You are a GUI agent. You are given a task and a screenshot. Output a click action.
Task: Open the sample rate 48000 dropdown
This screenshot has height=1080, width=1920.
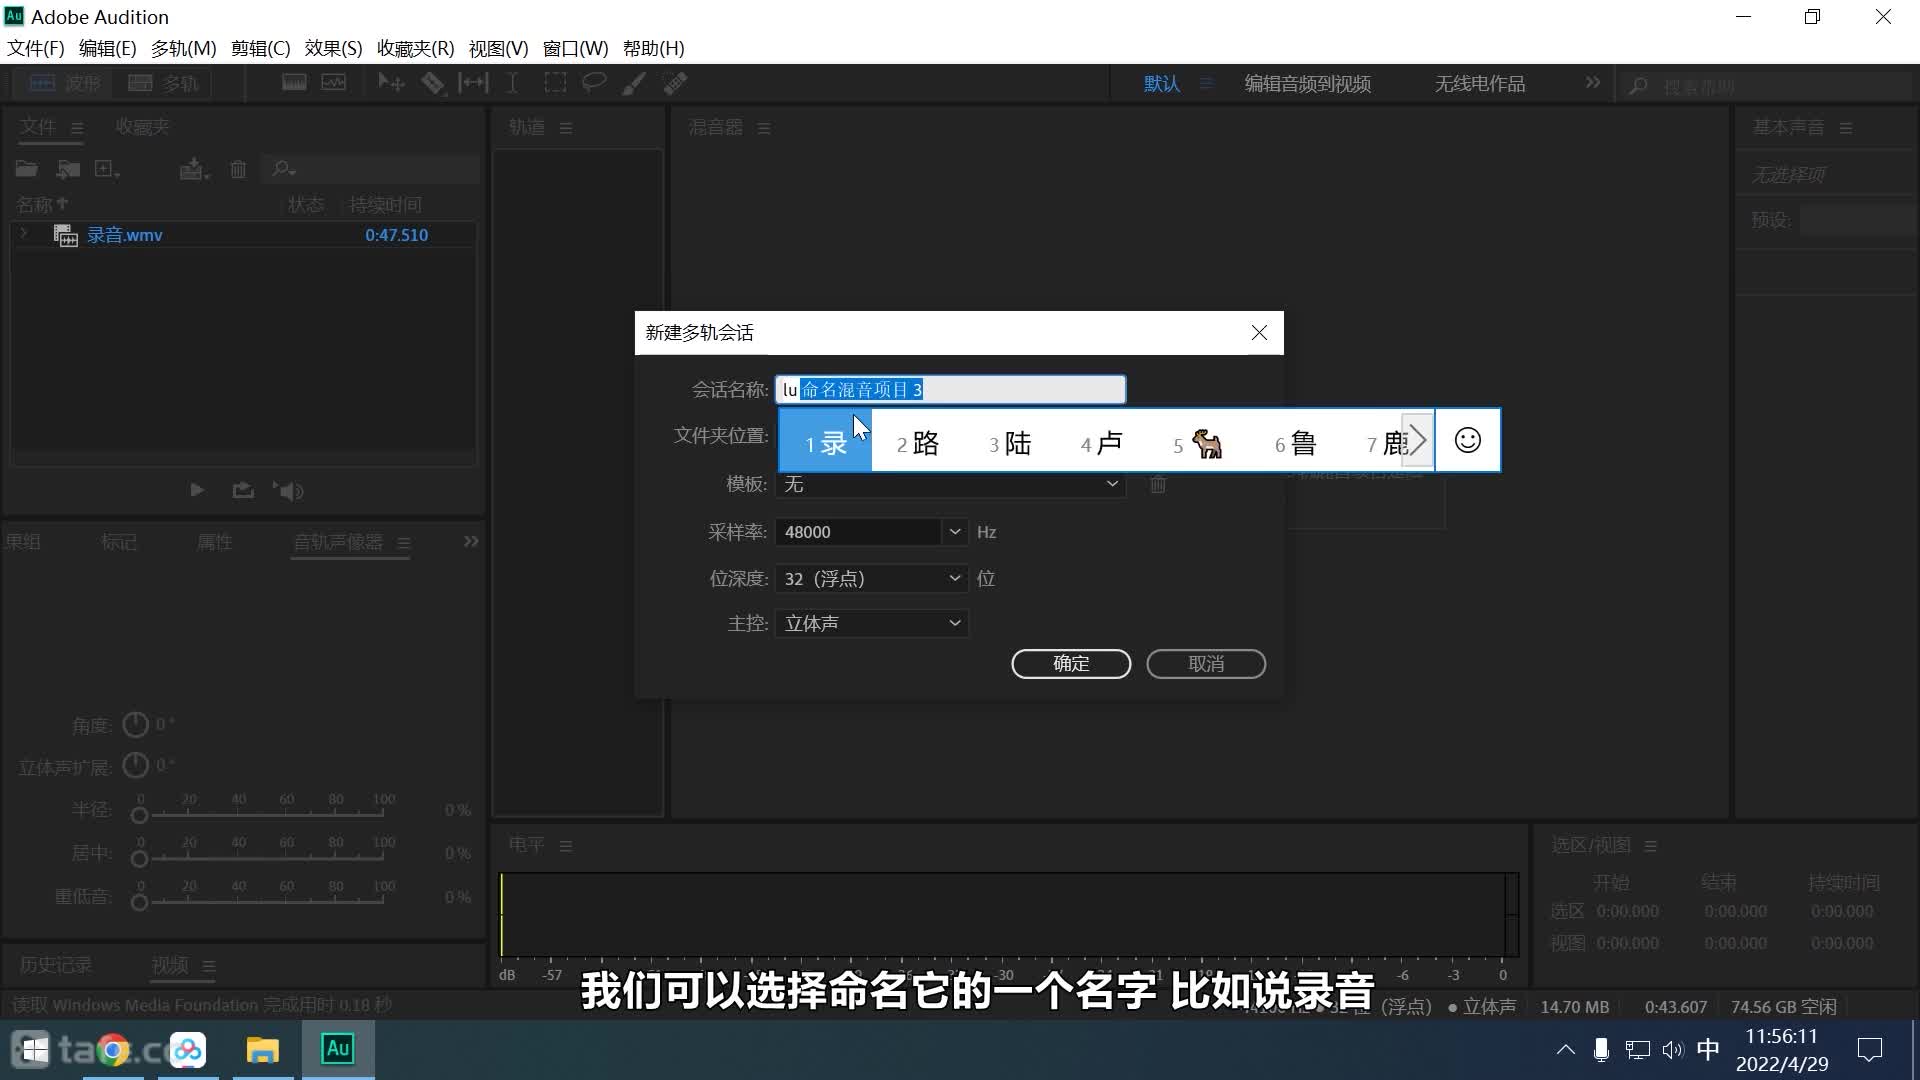click(x=955, y=532)
